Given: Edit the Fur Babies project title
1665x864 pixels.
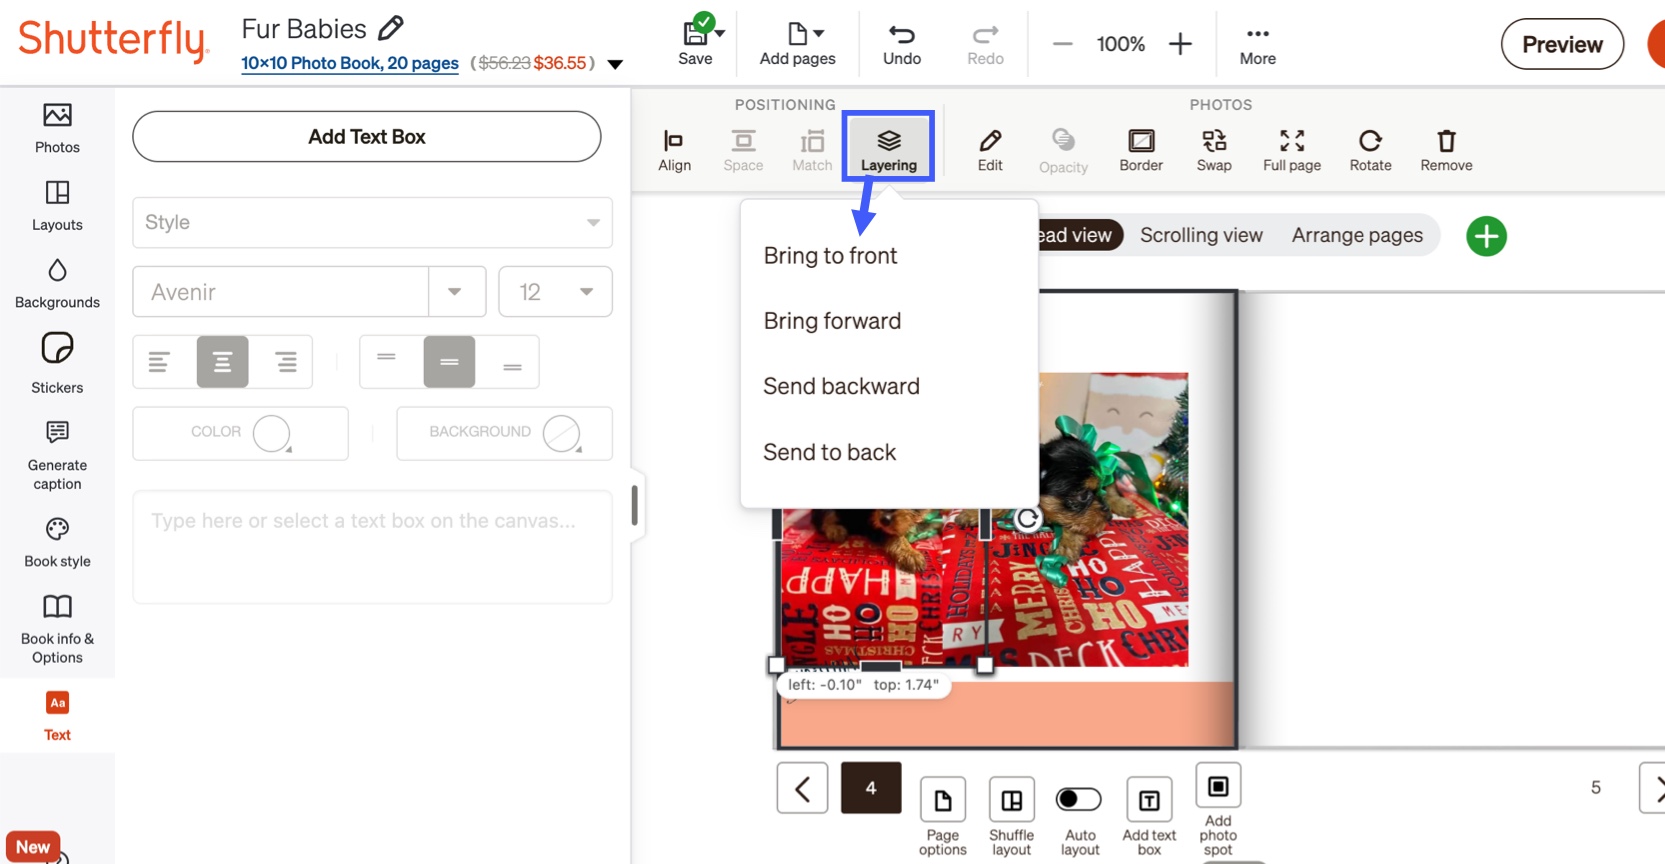Looking at the screenshot, I should (x=391, y=28).
